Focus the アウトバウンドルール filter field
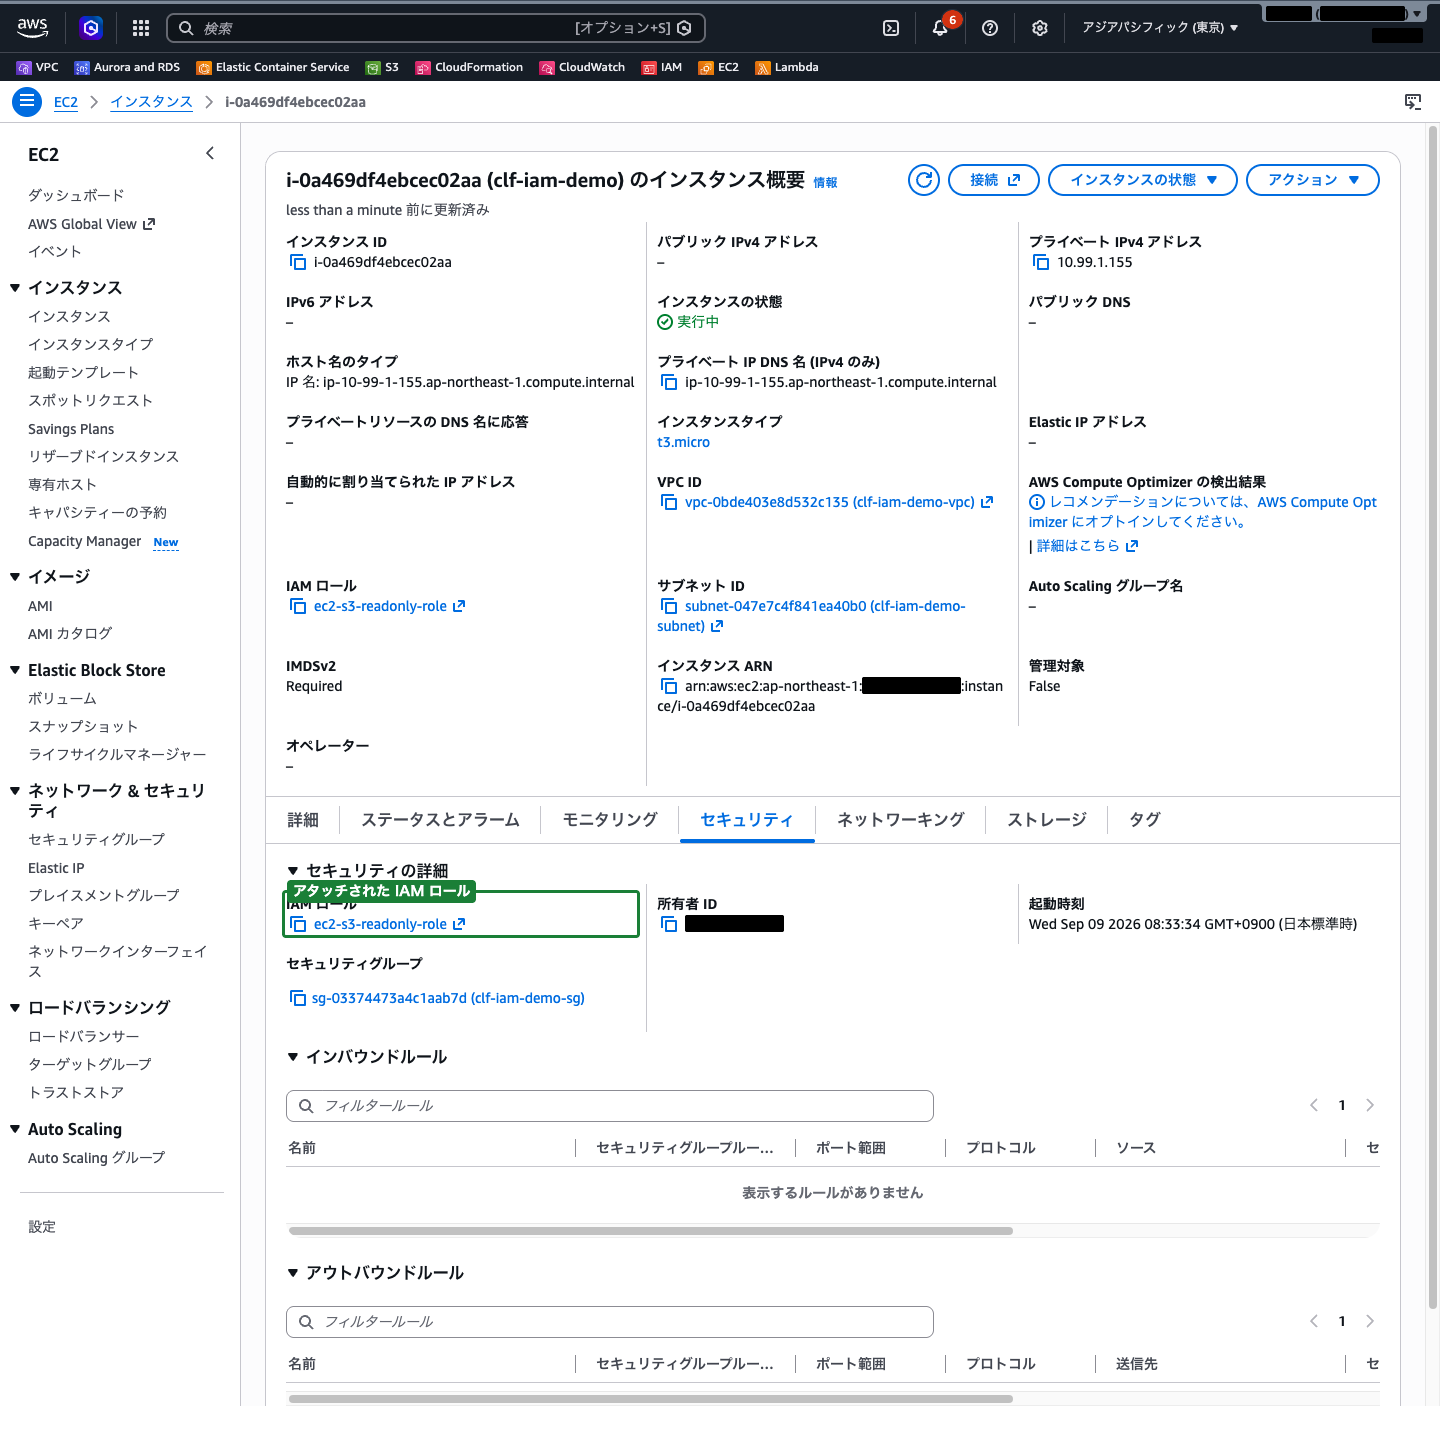The image size is (1440, 1445). click(x=610, y=1322)
